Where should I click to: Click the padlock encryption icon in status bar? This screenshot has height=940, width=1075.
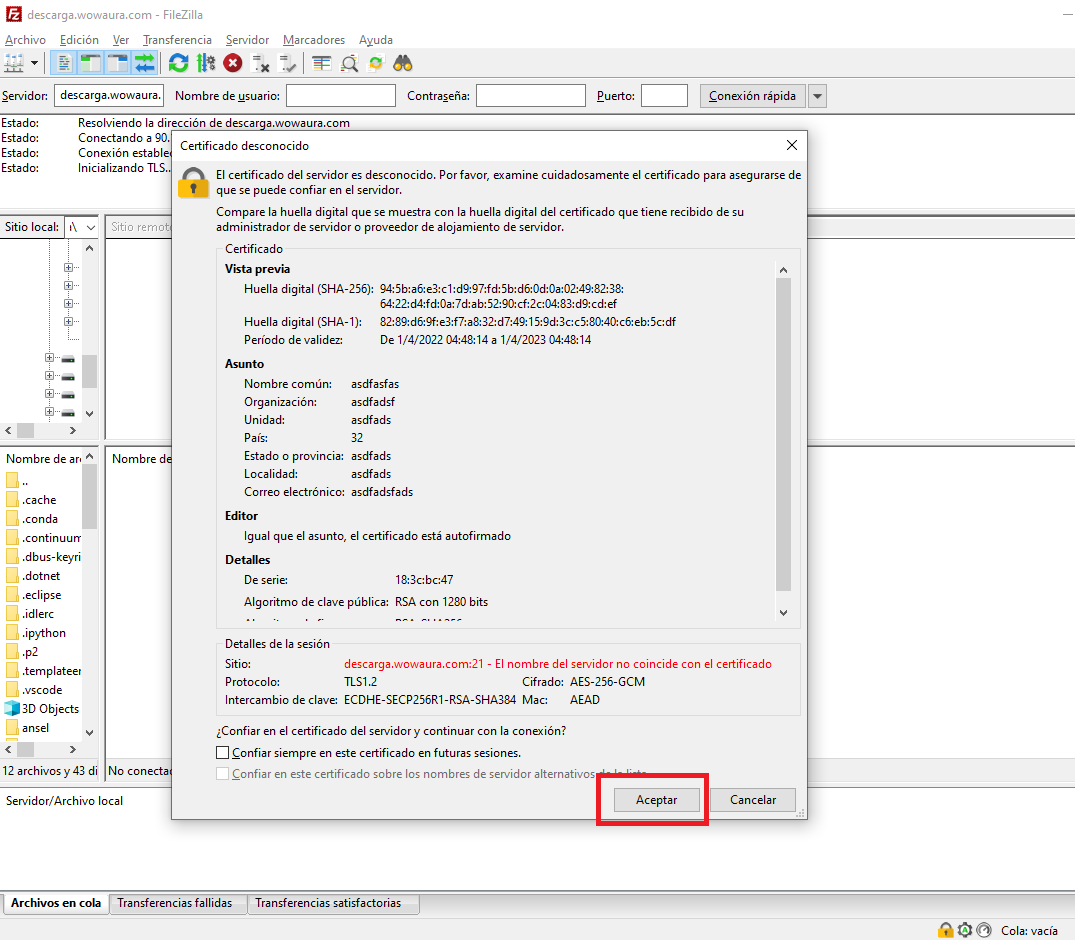[x=945, y=930]
